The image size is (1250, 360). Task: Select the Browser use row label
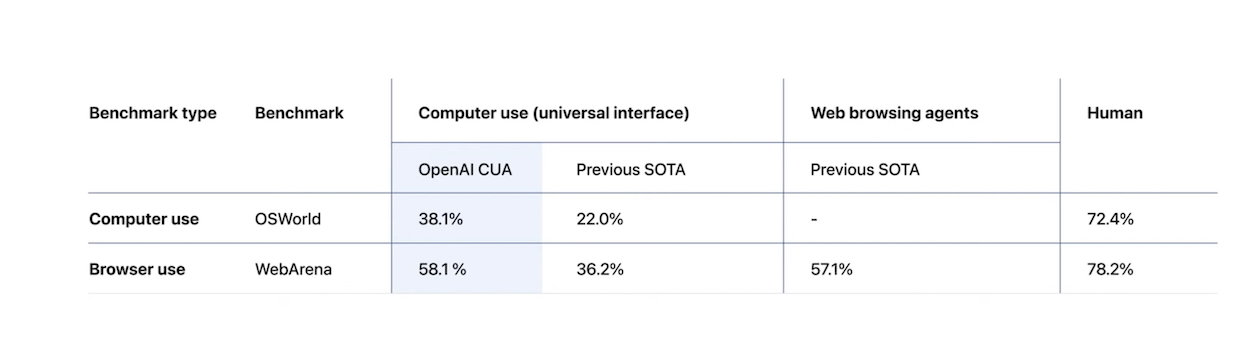click(x=137, y=269)
